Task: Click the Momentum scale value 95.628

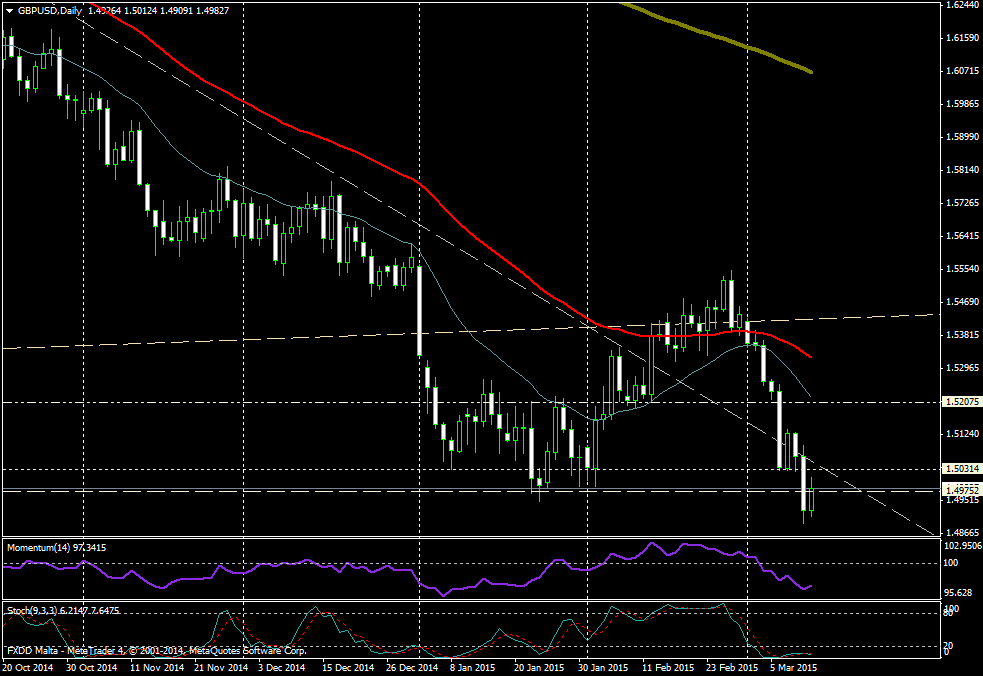Action: click(x=959, y=592)
